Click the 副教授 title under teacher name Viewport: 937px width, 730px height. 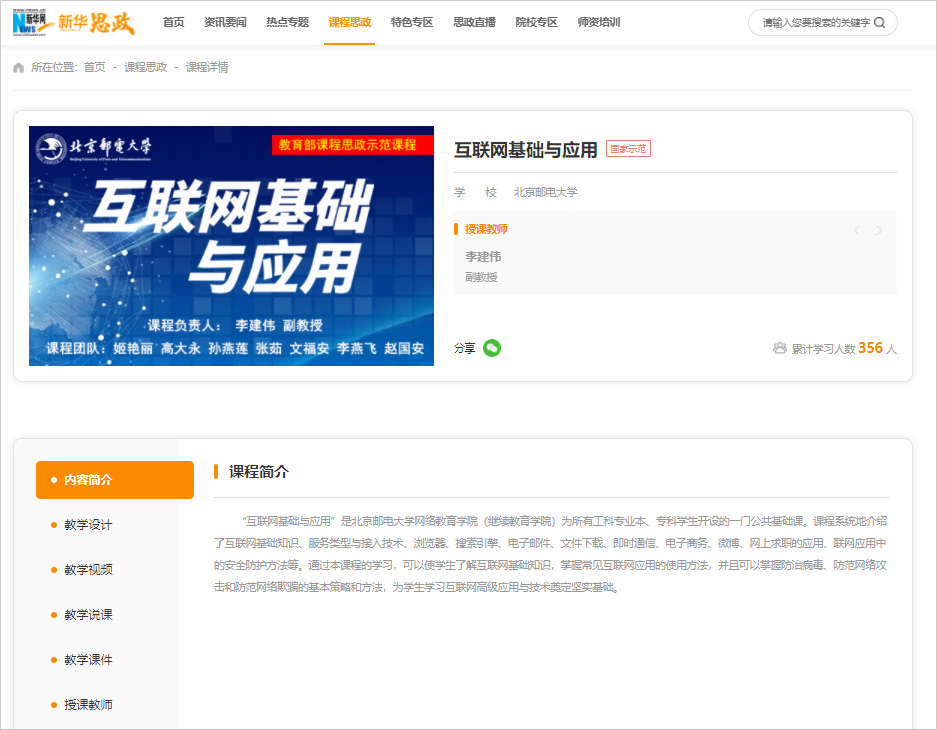[481, 277]
